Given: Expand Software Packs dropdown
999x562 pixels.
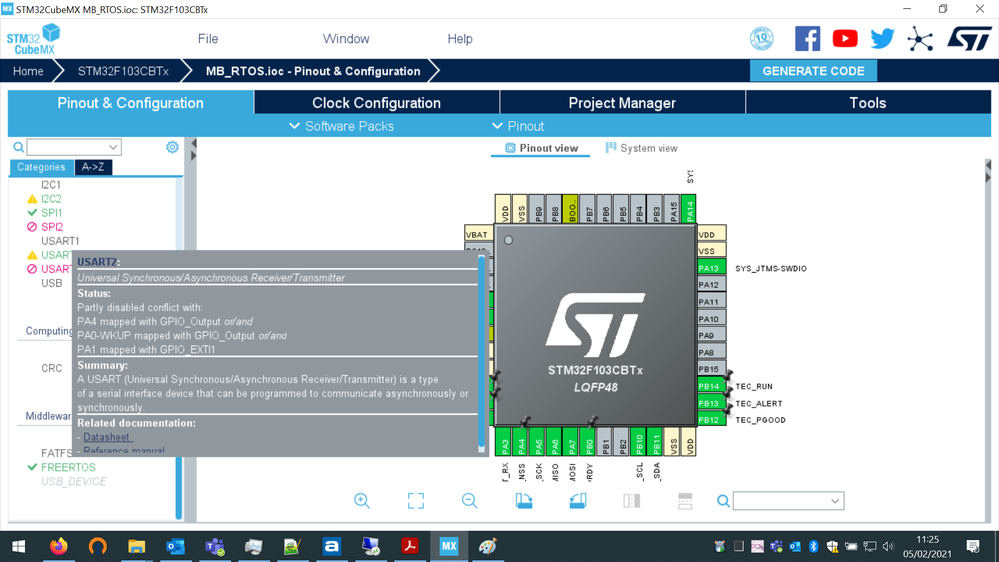Looking at the screenshot, I should (x=341, y=126).
